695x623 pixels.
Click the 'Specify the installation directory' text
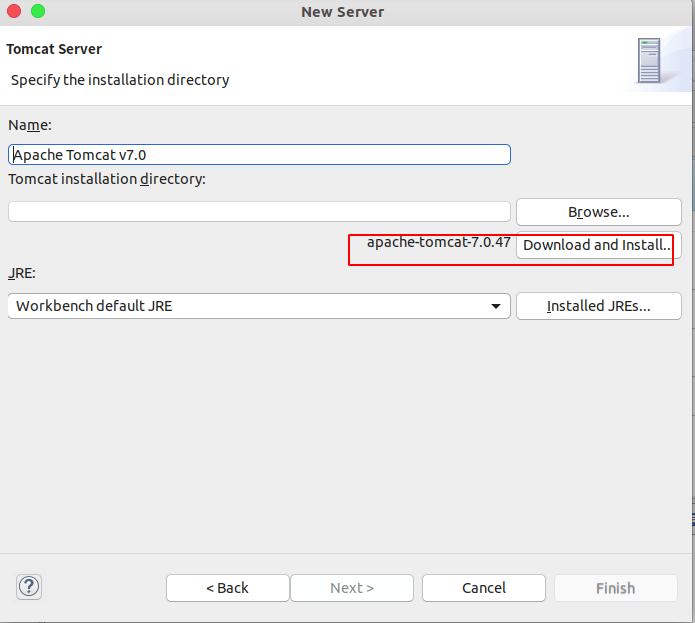120,80
